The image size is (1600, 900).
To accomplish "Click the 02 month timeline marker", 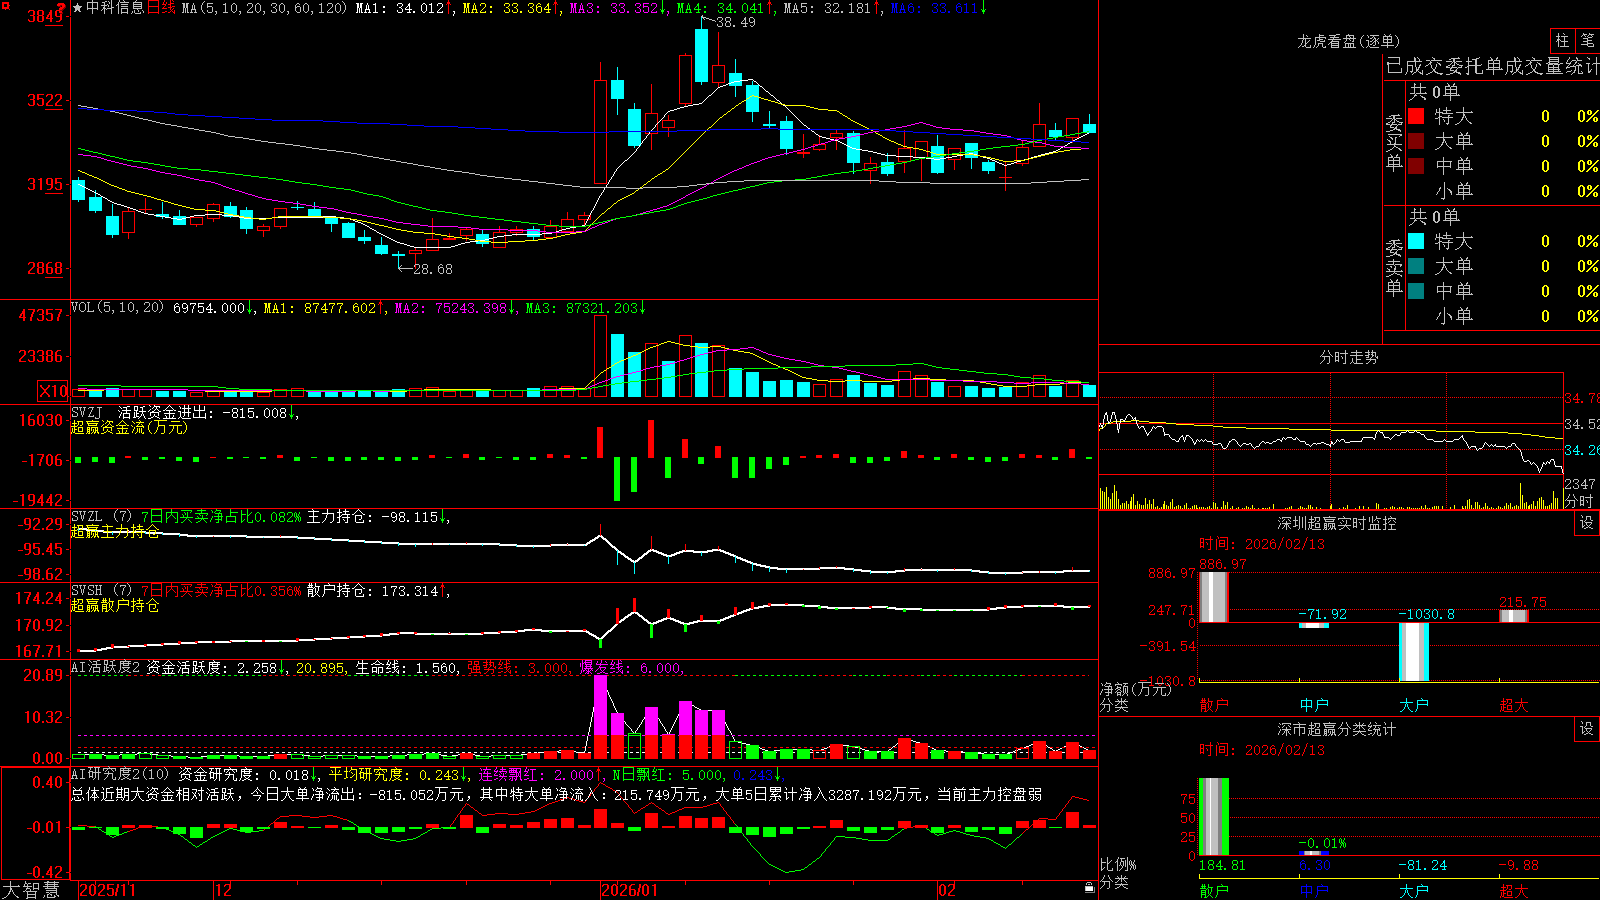I will click(947, 889).
